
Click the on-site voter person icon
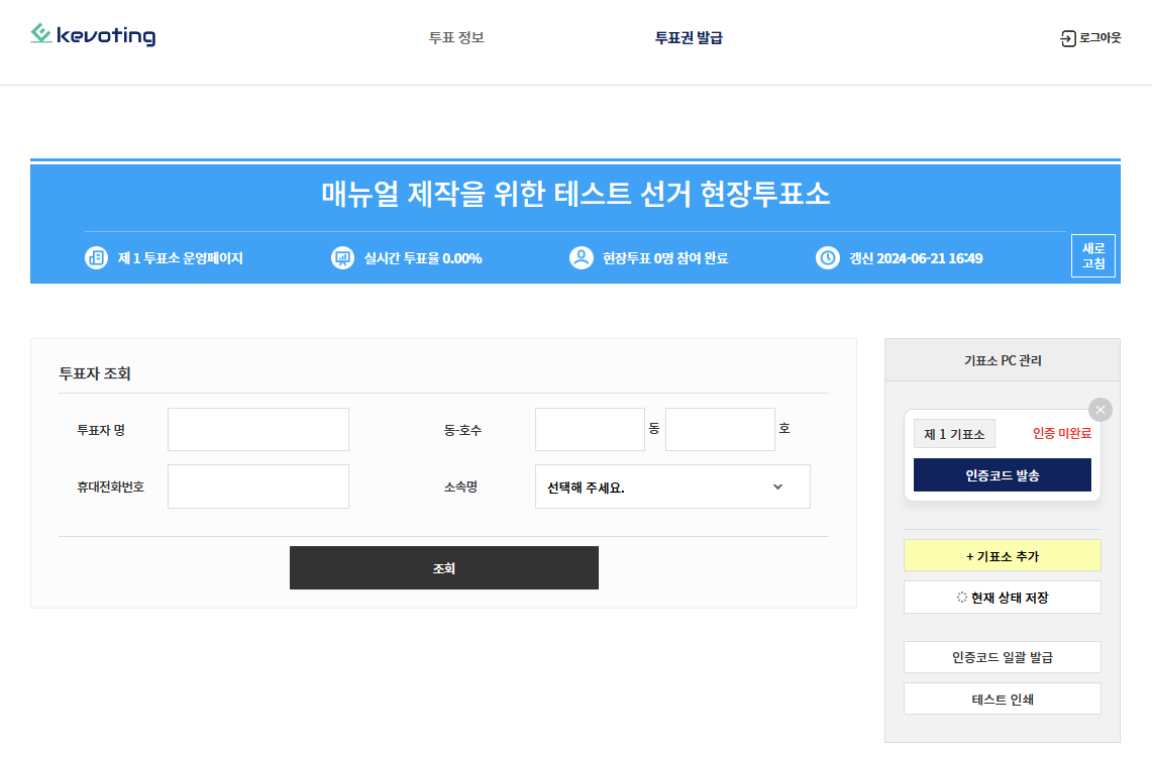pyautogui.click(x=581, y=258)
